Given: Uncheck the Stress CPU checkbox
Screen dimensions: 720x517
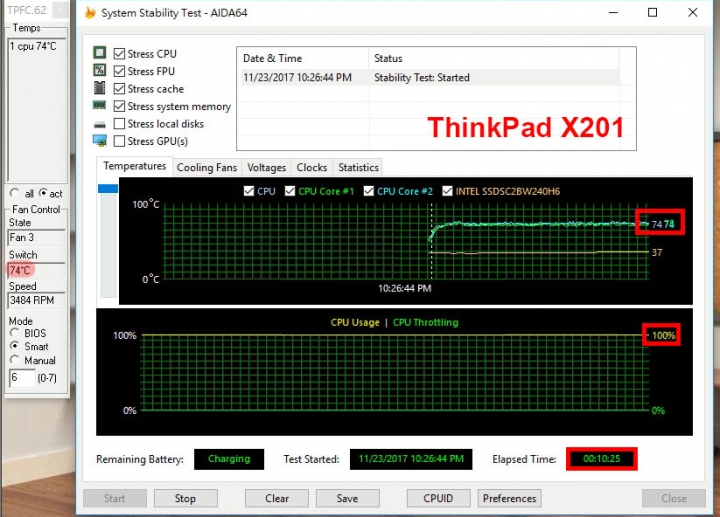Looking at the screenshot, I should click(119, 54).
